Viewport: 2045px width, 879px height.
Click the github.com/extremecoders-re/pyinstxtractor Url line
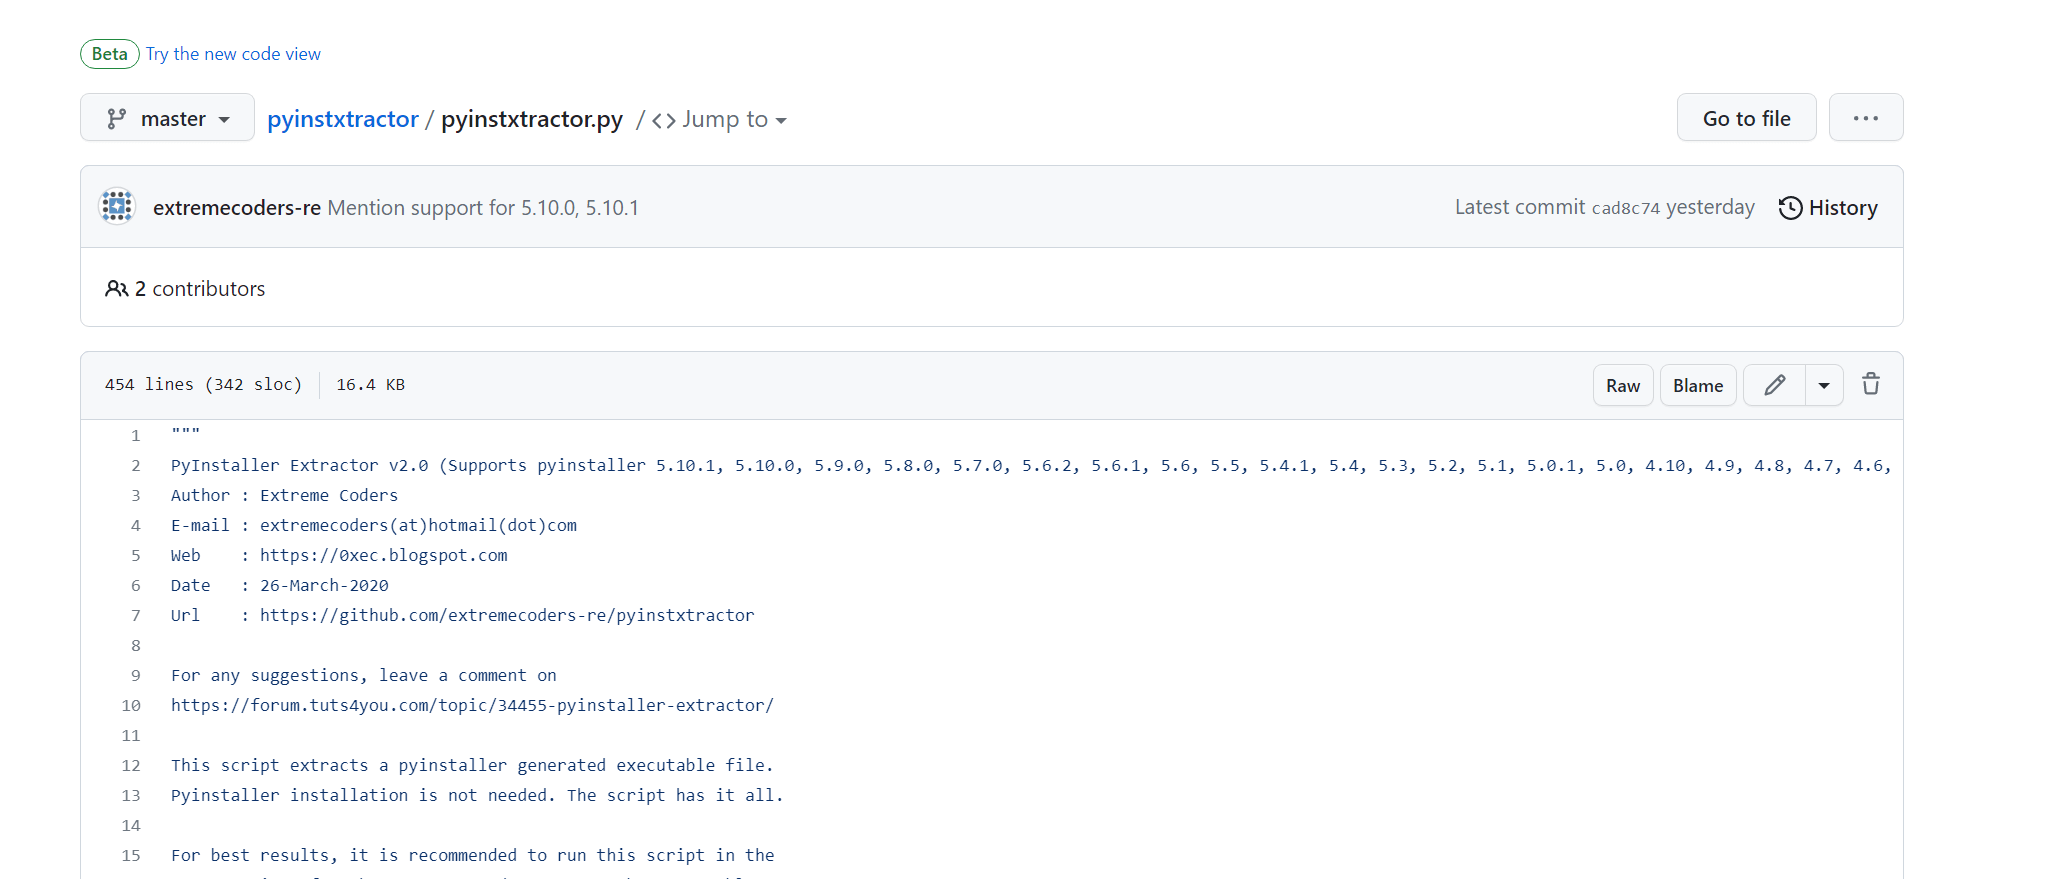click(x=463, y=615)
